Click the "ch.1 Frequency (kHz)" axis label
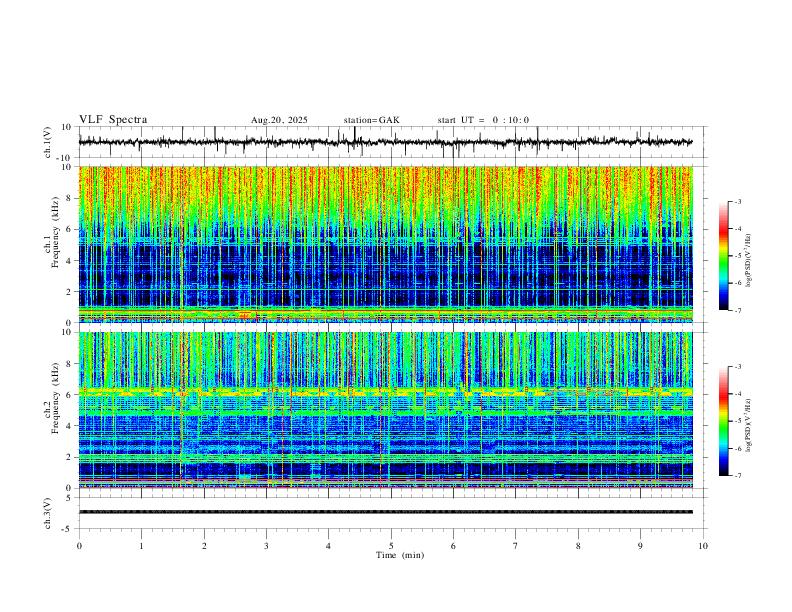Viewport: 792px width, 612px height. [52, 234]
